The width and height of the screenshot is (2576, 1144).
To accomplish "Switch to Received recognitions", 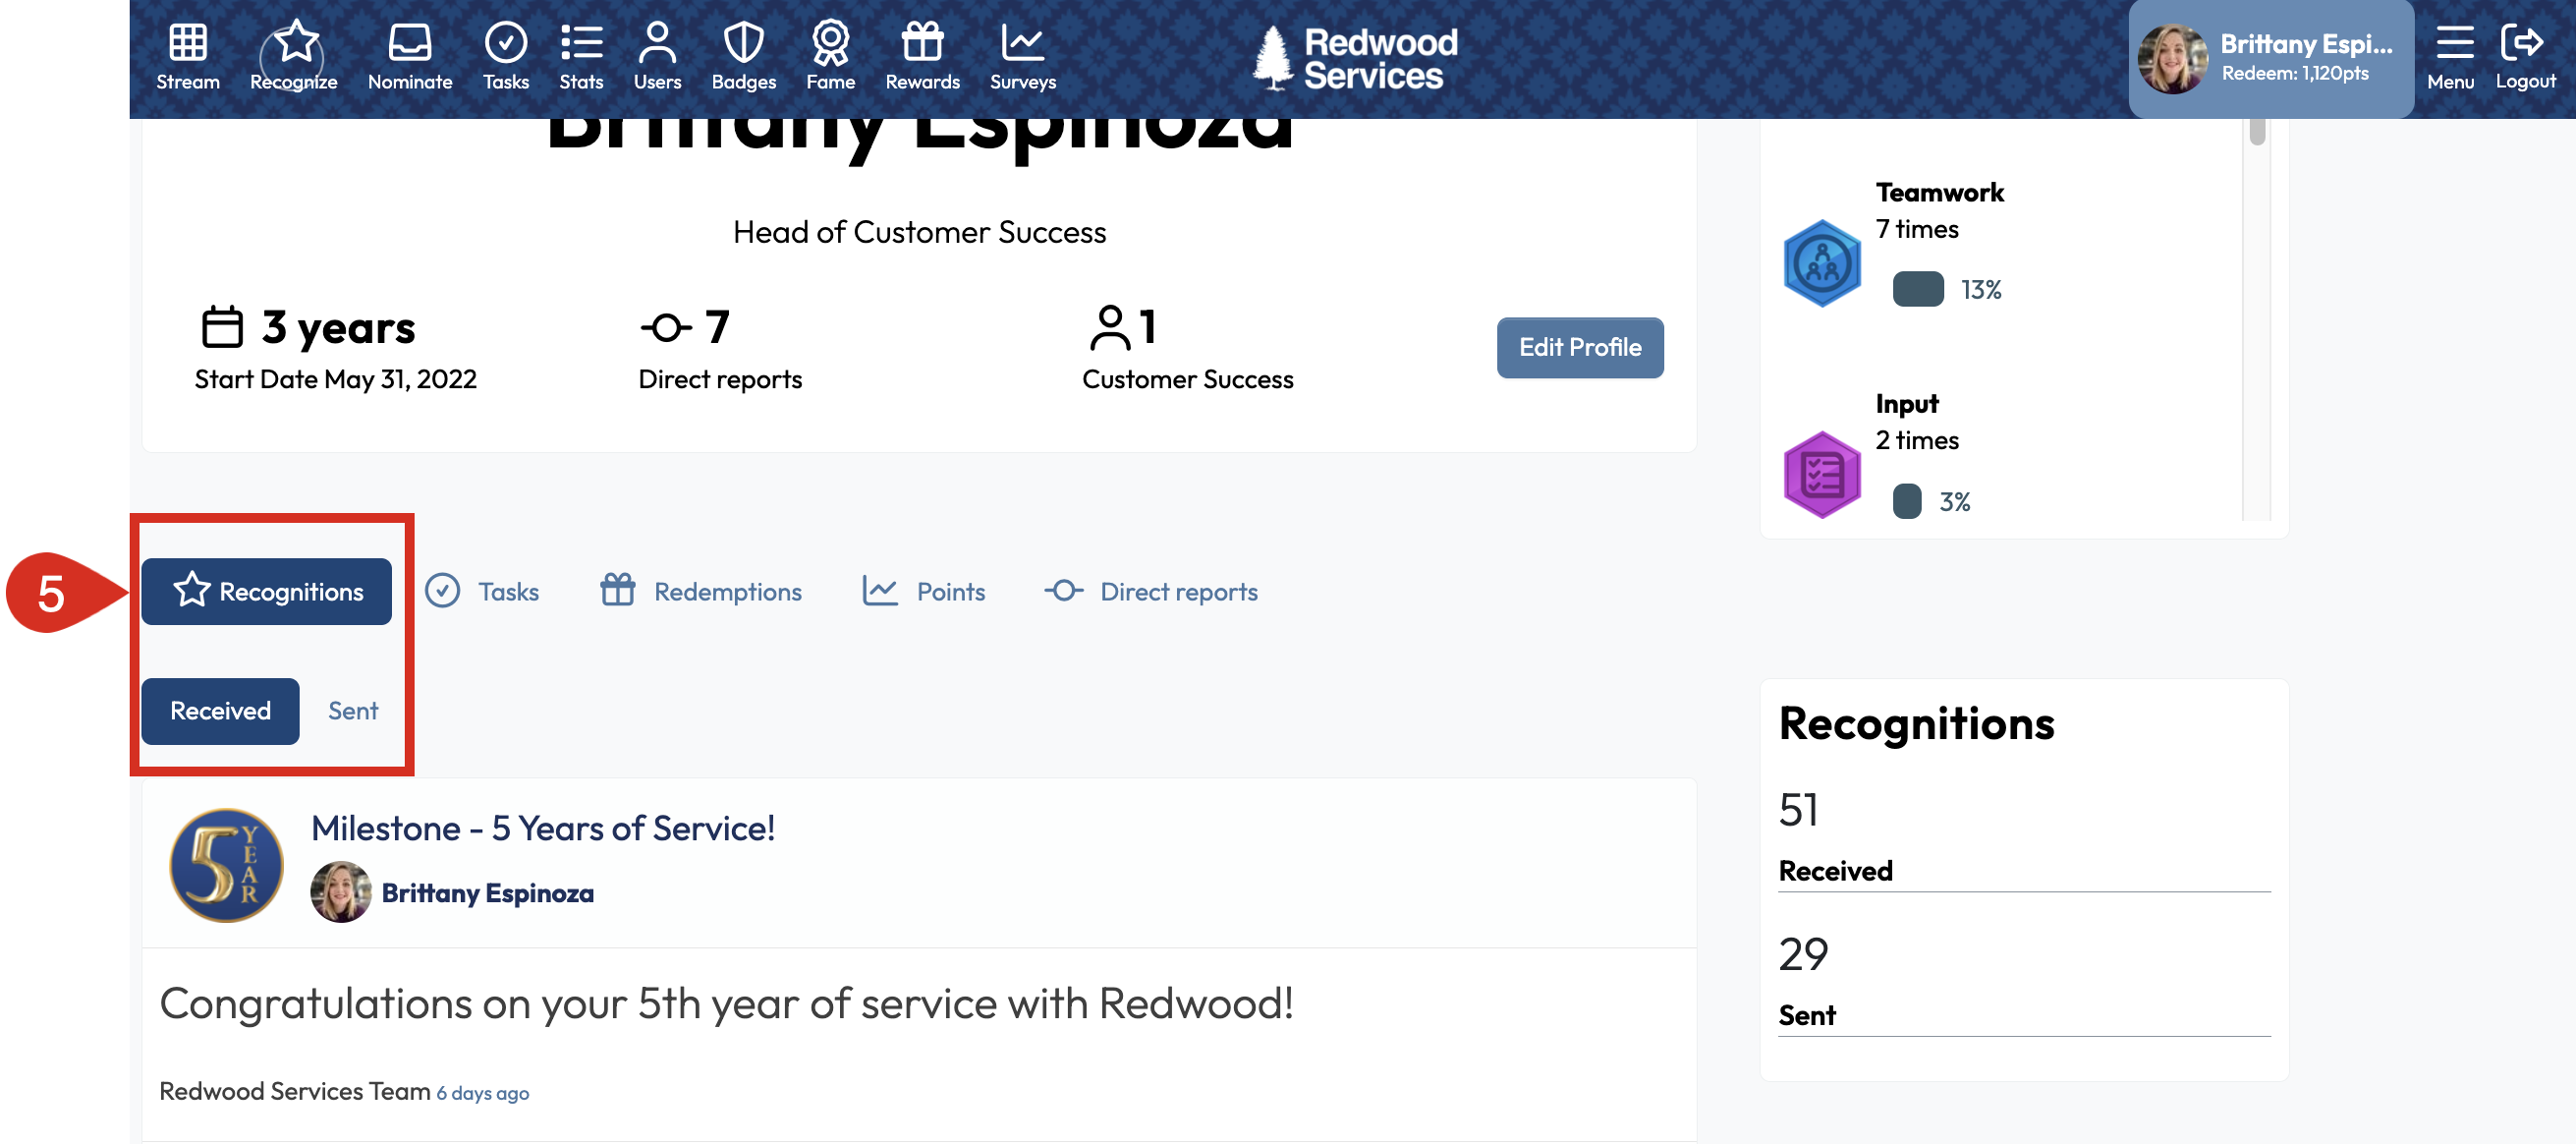I will point(220,711).
